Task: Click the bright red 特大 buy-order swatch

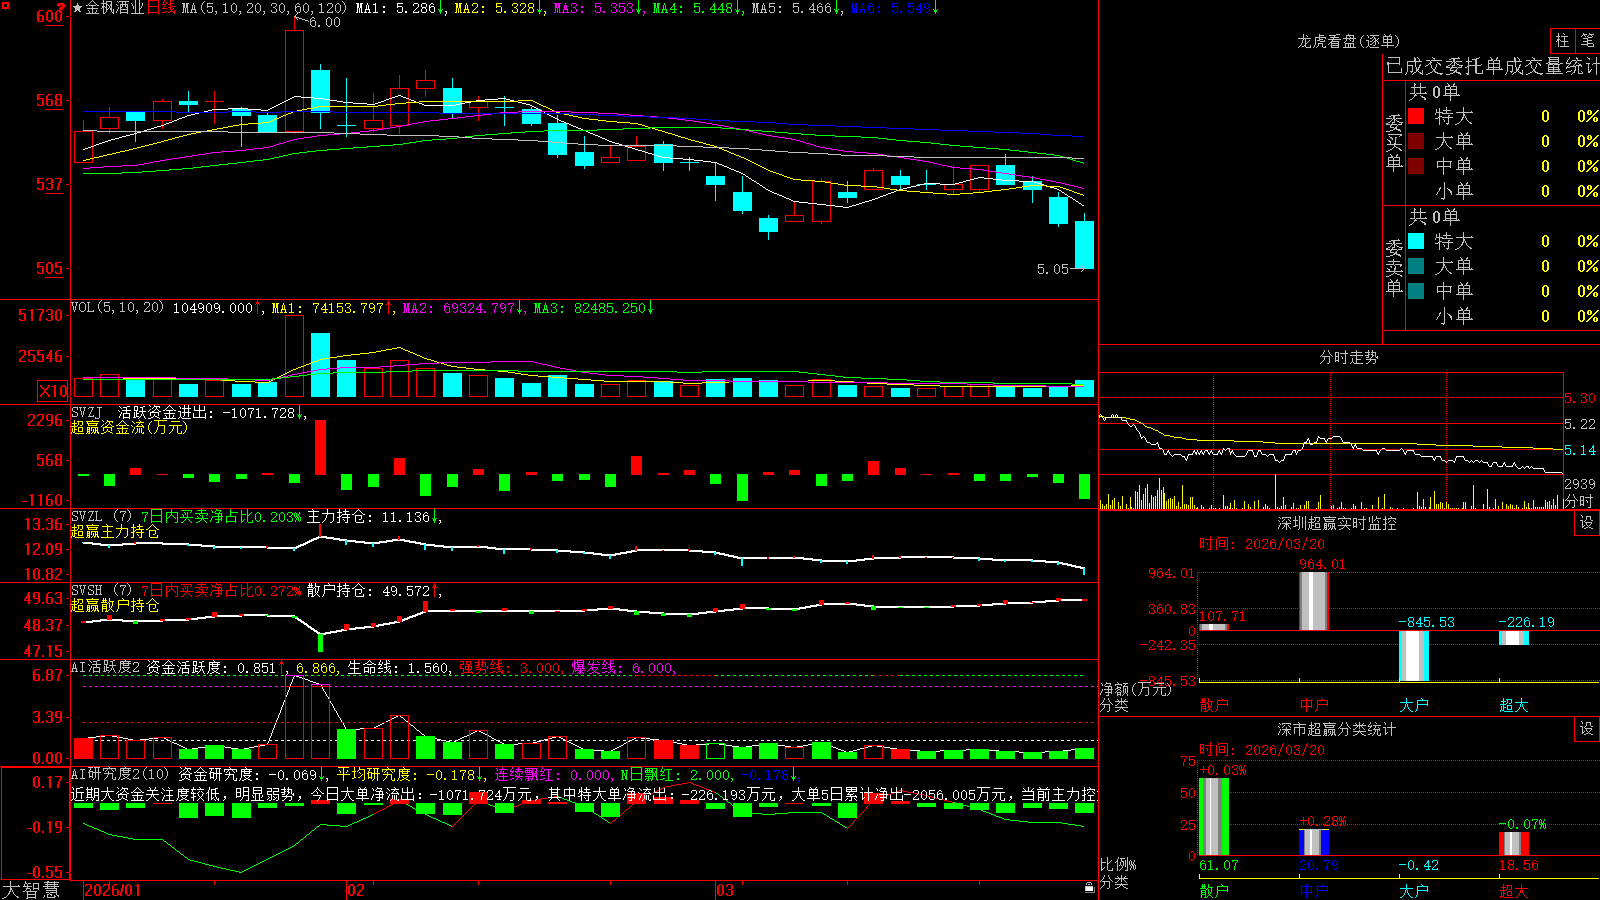Action: tap(1416, 116)
